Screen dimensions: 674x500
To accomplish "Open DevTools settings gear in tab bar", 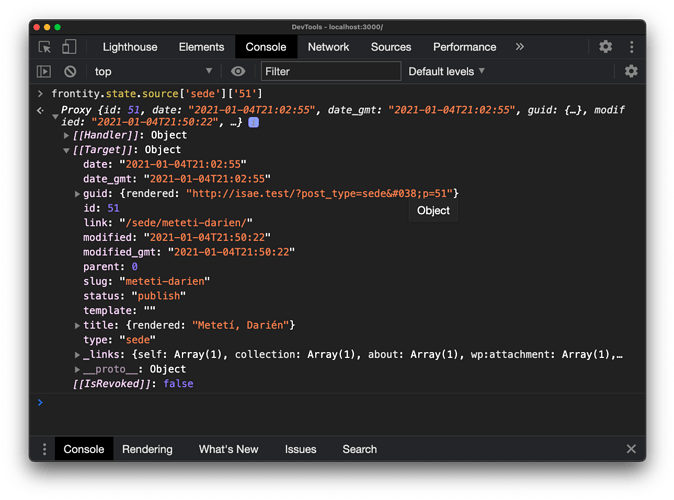I will pyautogui.click(x=605, y=47).
